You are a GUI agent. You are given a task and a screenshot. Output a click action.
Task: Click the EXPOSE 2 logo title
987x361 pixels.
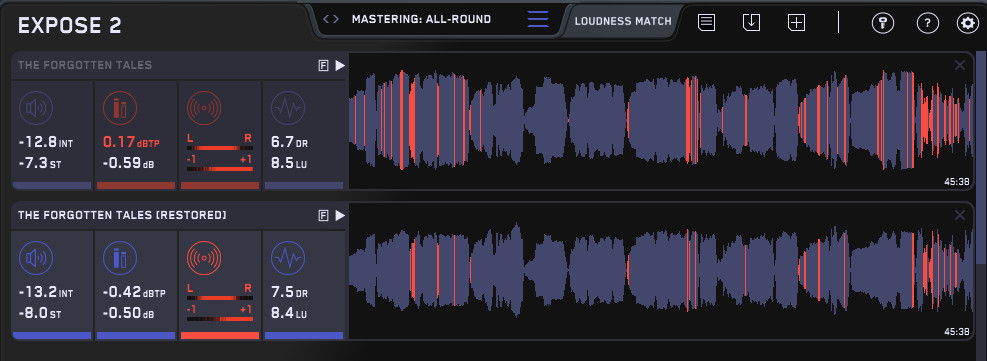(70, 26)
